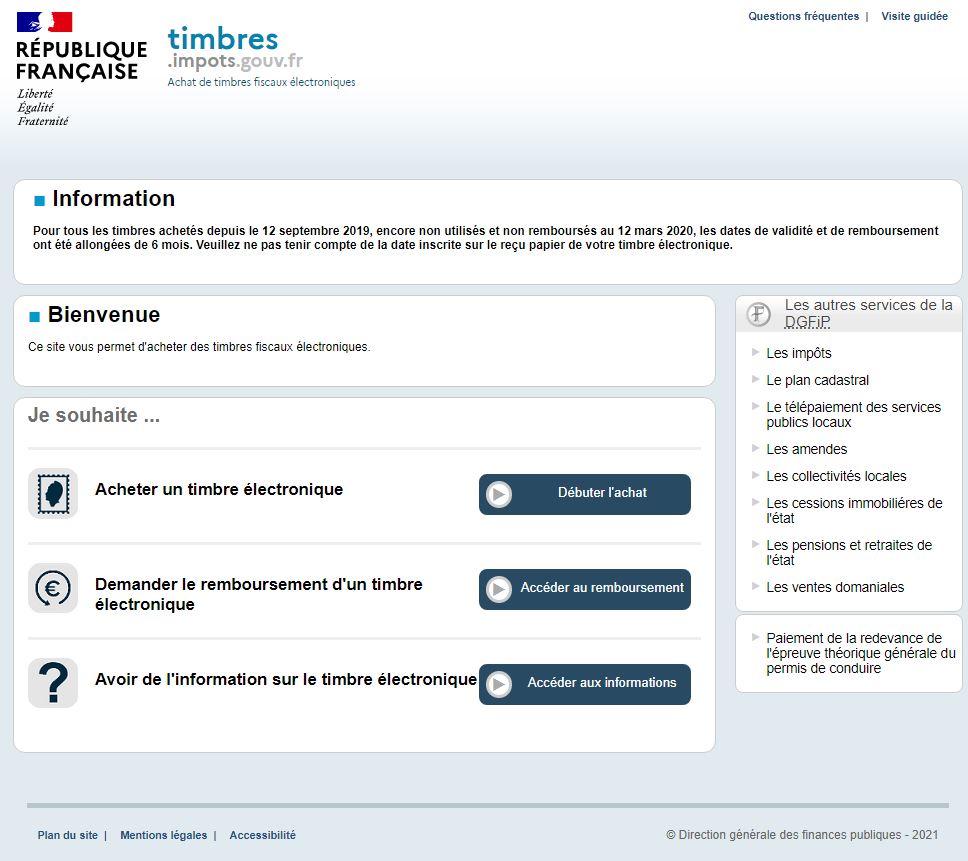Open the Les amendes link
The image size is (968, 861).
(x=806, y=449)
